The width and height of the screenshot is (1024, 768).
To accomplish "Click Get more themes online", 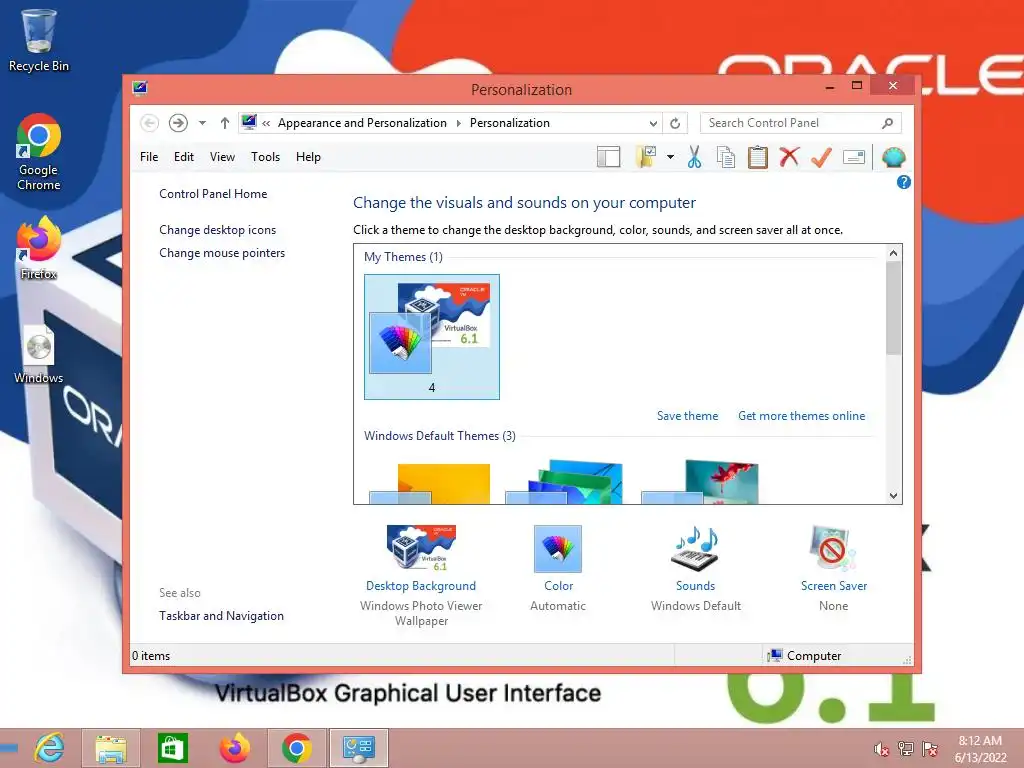I will click(801, 416).
